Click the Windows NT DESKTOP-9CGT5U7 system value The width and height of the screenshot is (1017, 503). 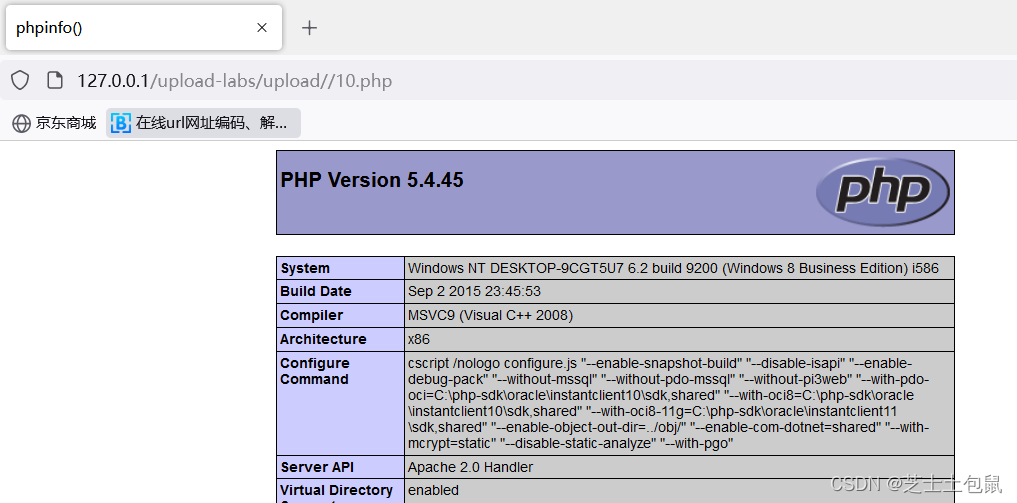(x=673, y=268)
